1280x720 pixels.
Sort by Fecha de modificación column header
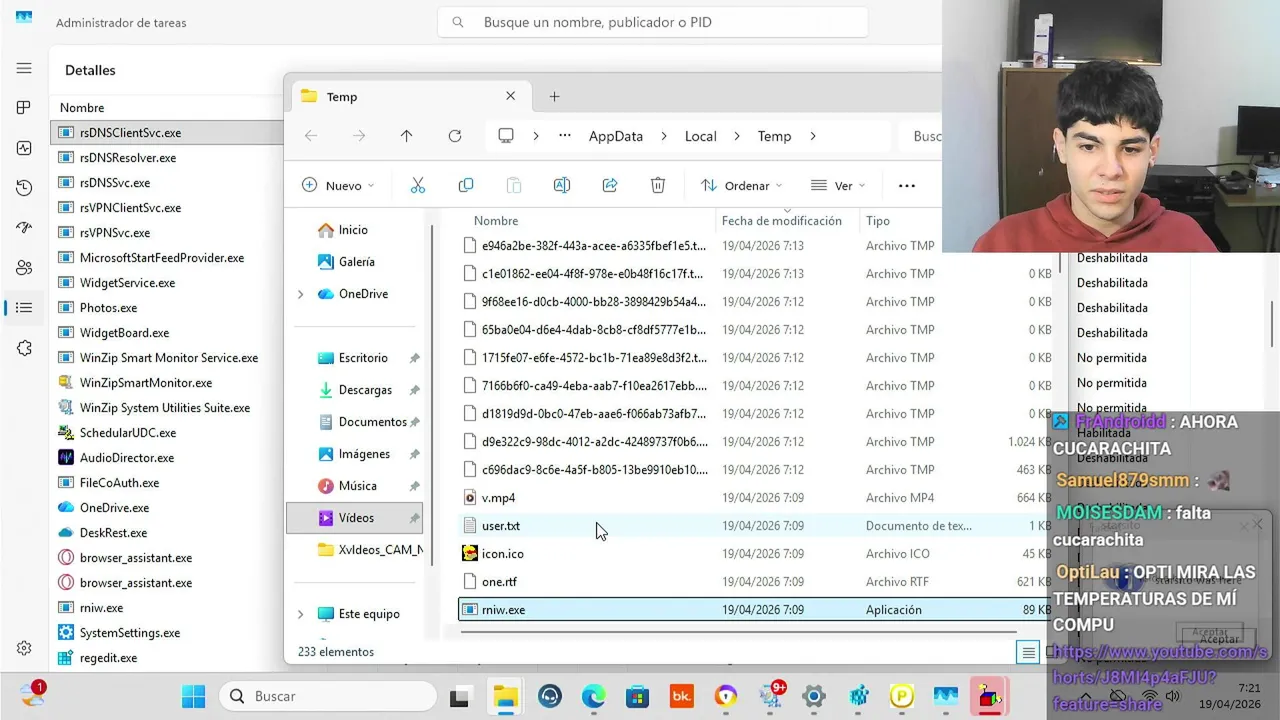click(x=782, y=221)
